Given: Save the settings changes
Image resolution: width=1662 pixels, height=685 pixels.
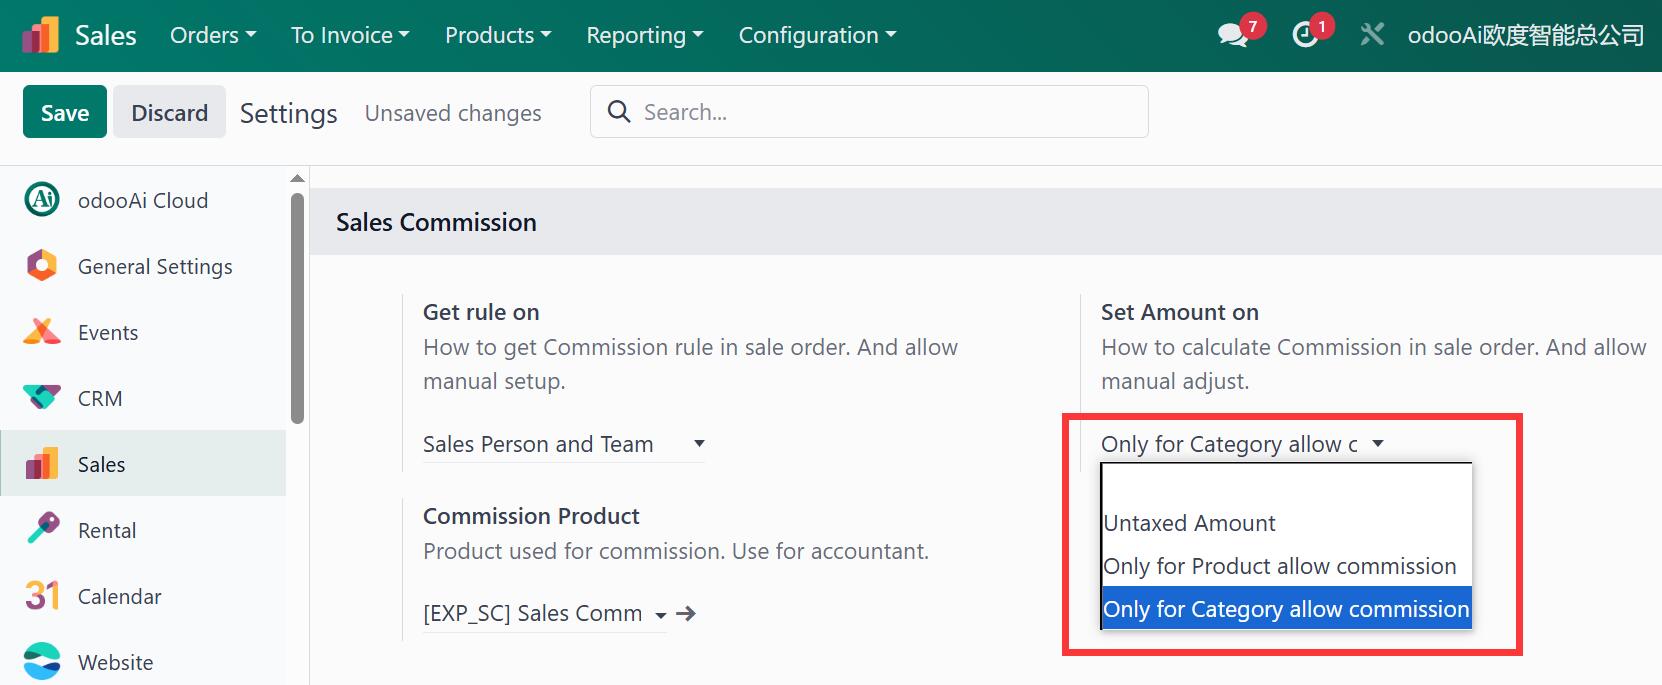Looking at the screenshot, I should [65, 112].
